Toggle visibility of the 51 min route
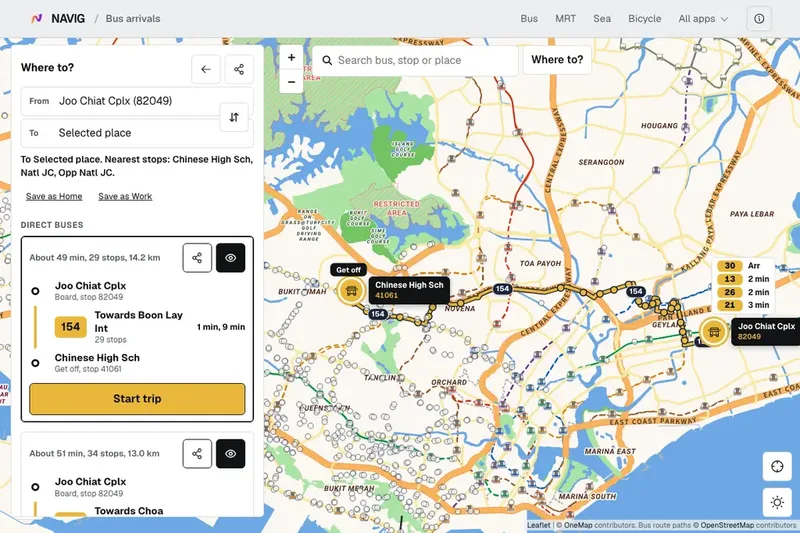 (231, 453)
